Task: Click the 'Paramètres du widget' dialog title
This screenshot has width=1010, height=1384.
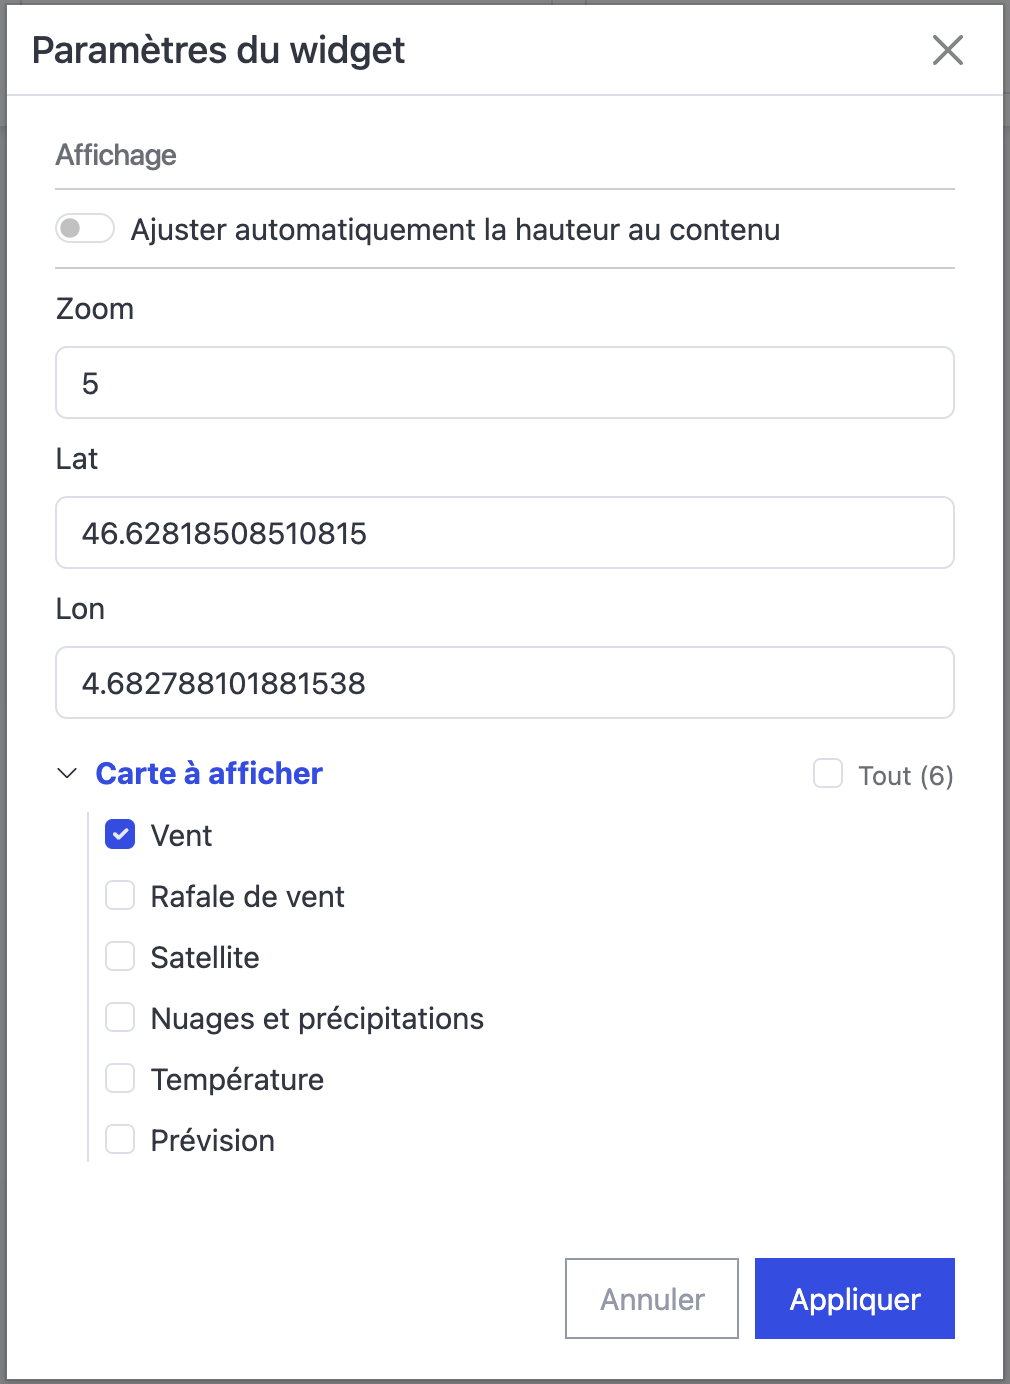Action: 218,50
